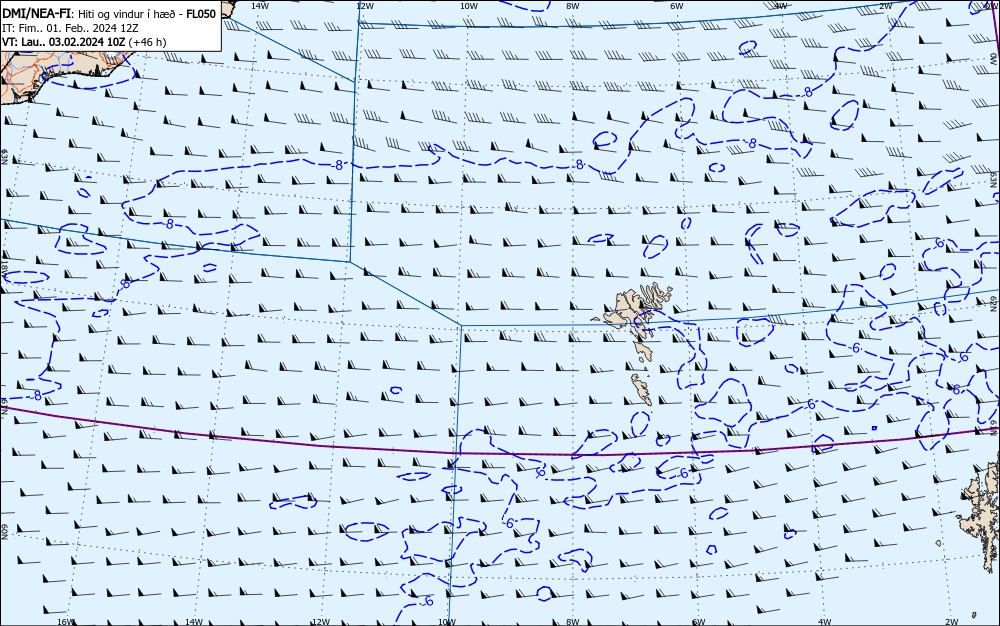Click the '8W' label on the top edge
The height and width of the screenshot is (626, 1000).
click(x=573, y=6)
